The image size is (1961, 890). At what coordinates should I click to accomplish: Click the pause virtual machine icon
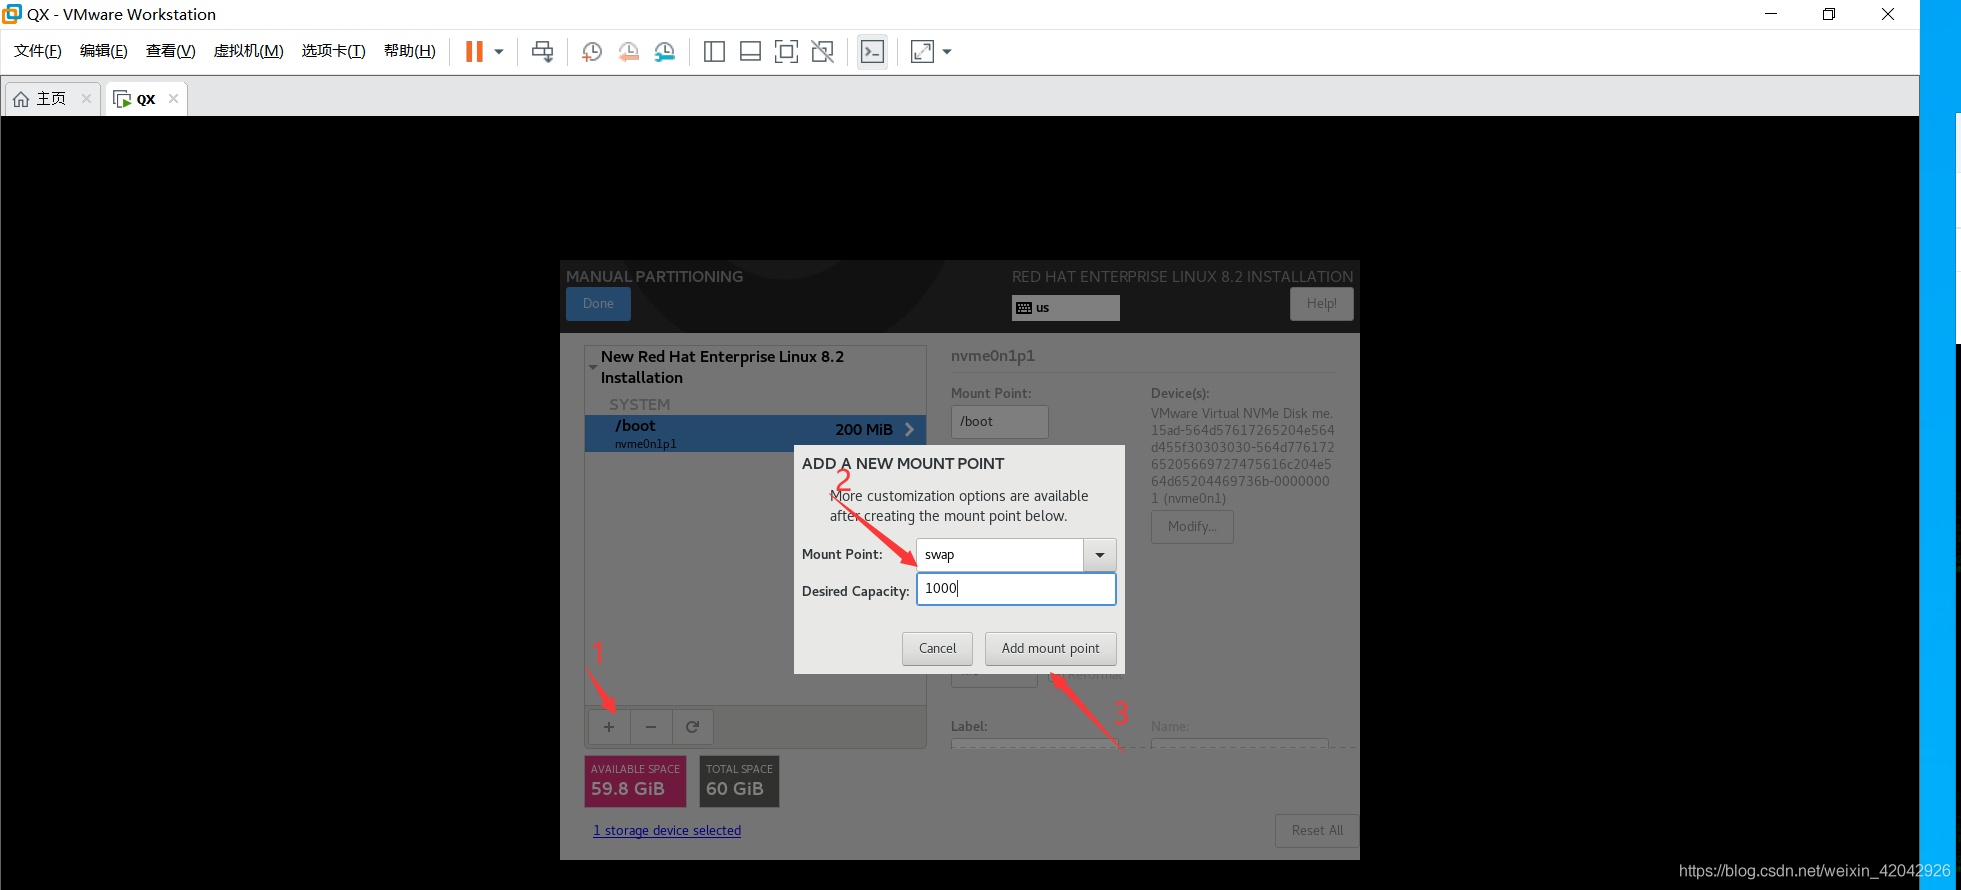(474, 51)
